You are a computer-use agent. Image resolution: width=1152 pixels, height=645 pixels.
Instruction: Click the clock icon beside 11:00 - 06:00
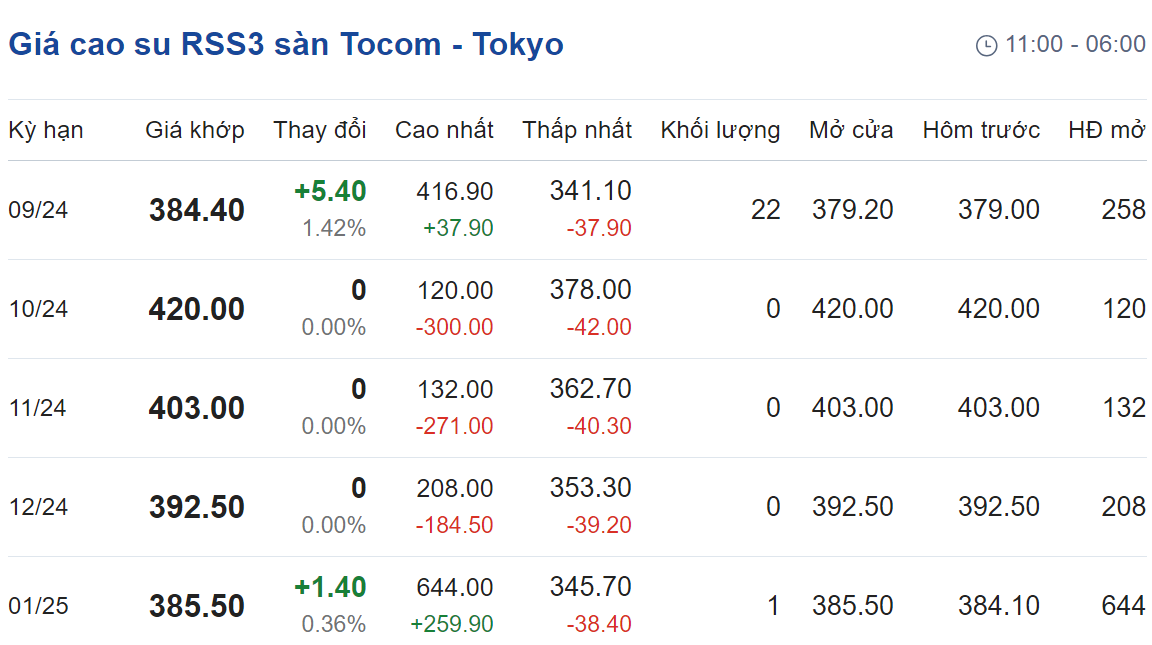coord(986,46)
